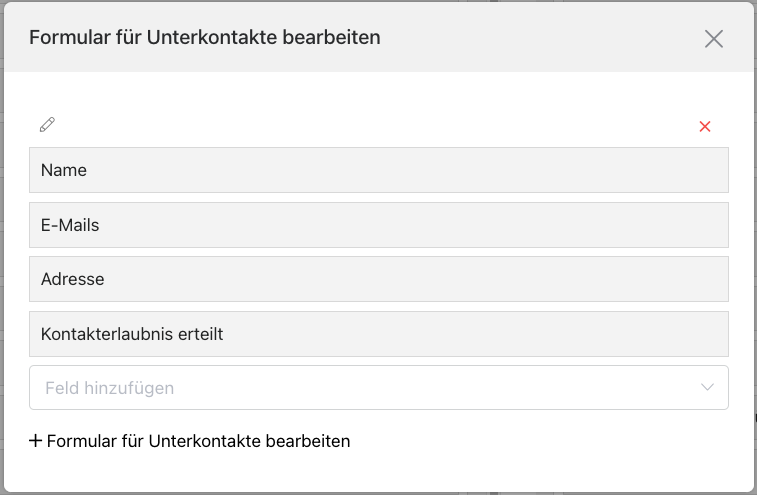
Task: Click the plus icon at the bottom
Action: (x=36, y=441)
